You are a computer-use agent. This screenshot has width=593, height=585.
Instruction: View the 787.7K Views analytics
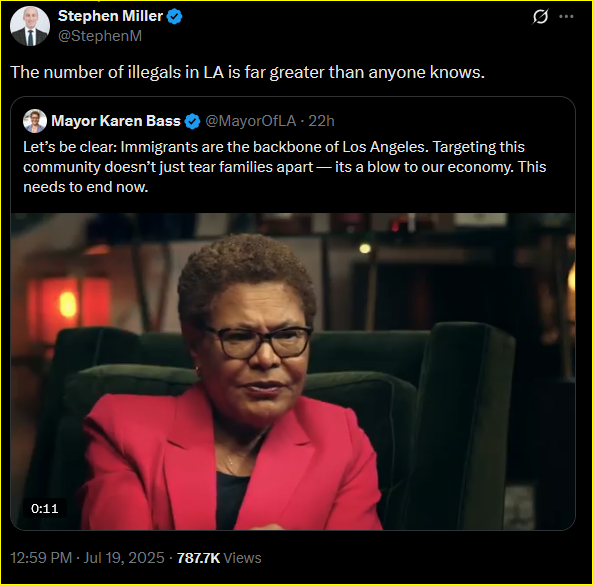click(219, 558)
